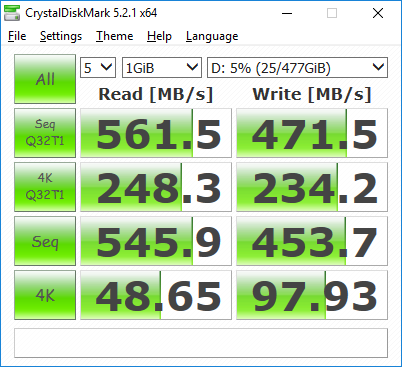
Task: Run all benchmarks with the All button
Action: [x=45, y=79]
